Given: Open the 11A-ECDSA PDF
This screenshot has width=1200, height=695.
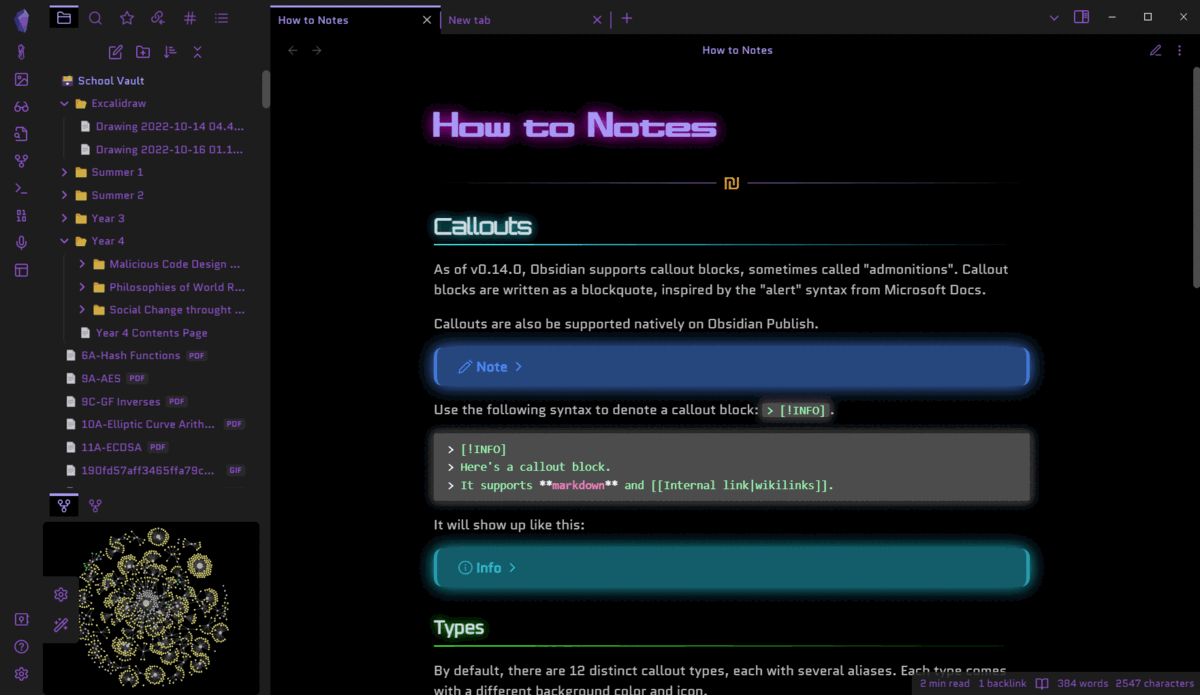Looking at the screenshot, I should tap(111, 447).
